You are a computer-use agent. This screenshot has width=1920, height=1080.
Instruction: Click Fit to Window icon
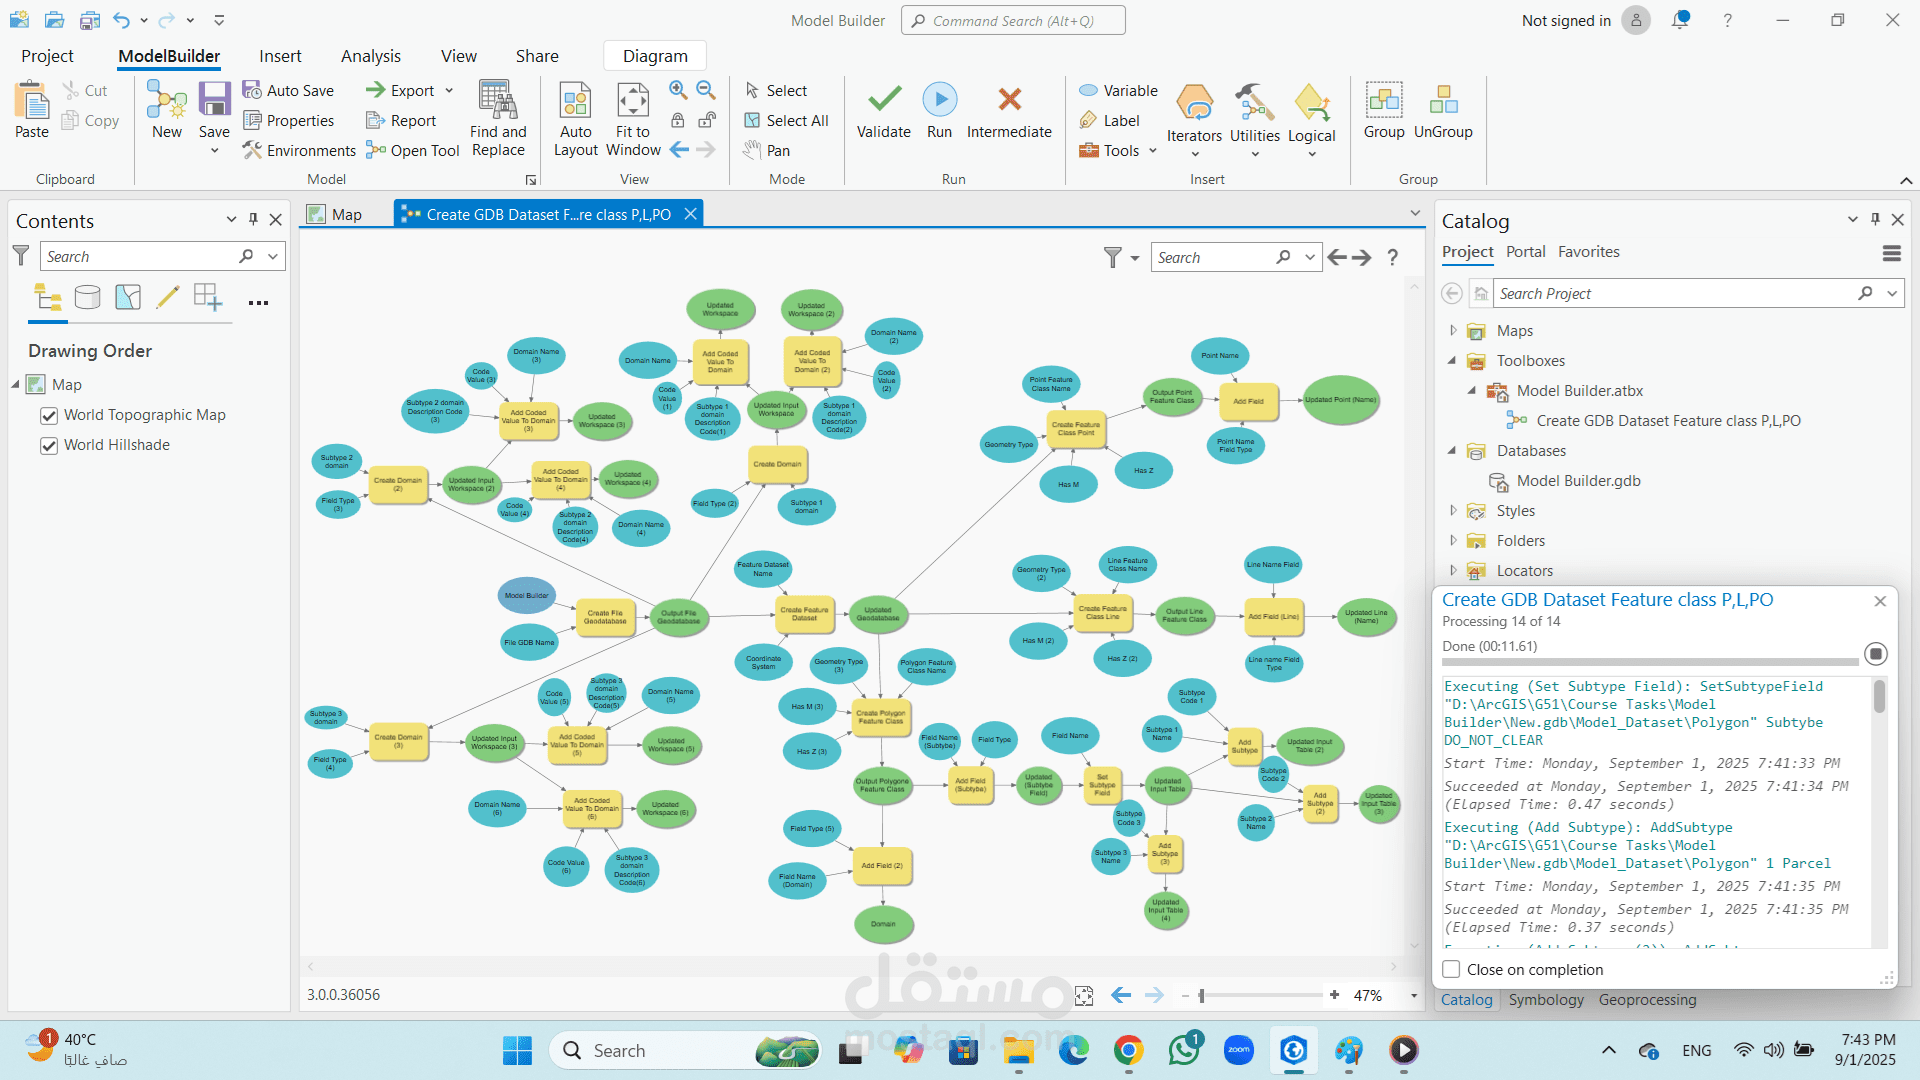pyautogui.click(x=633, y=101)
